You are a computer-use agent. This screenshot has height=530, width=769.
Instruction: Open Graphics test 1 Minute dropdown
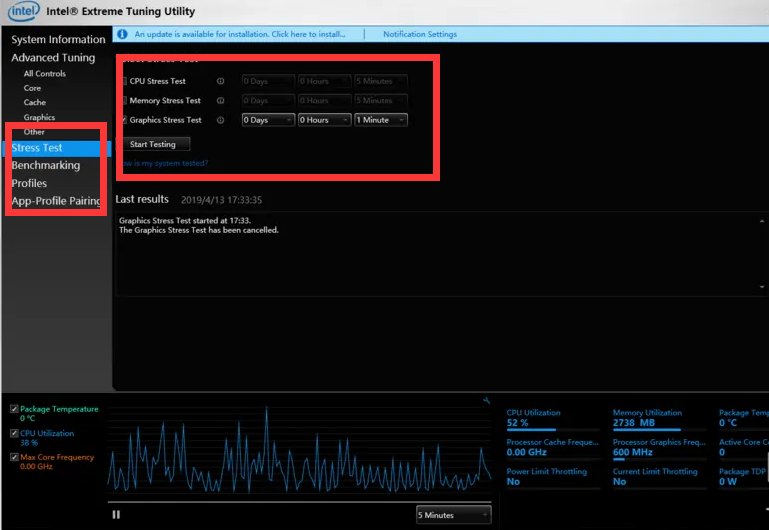(381, 120)
